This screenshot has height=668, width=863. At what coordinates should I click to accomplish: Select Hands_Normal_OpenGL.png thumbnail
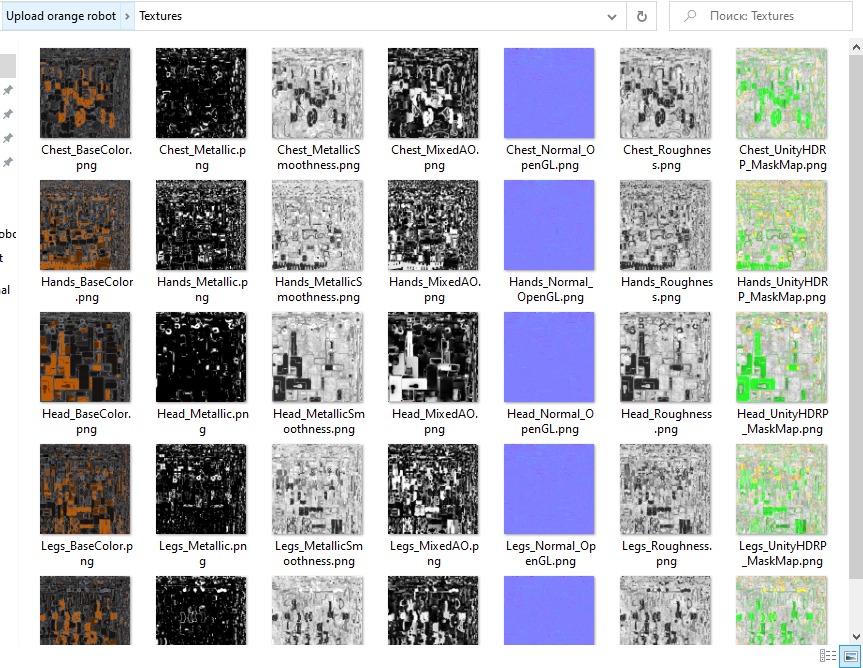click(549, 225)
